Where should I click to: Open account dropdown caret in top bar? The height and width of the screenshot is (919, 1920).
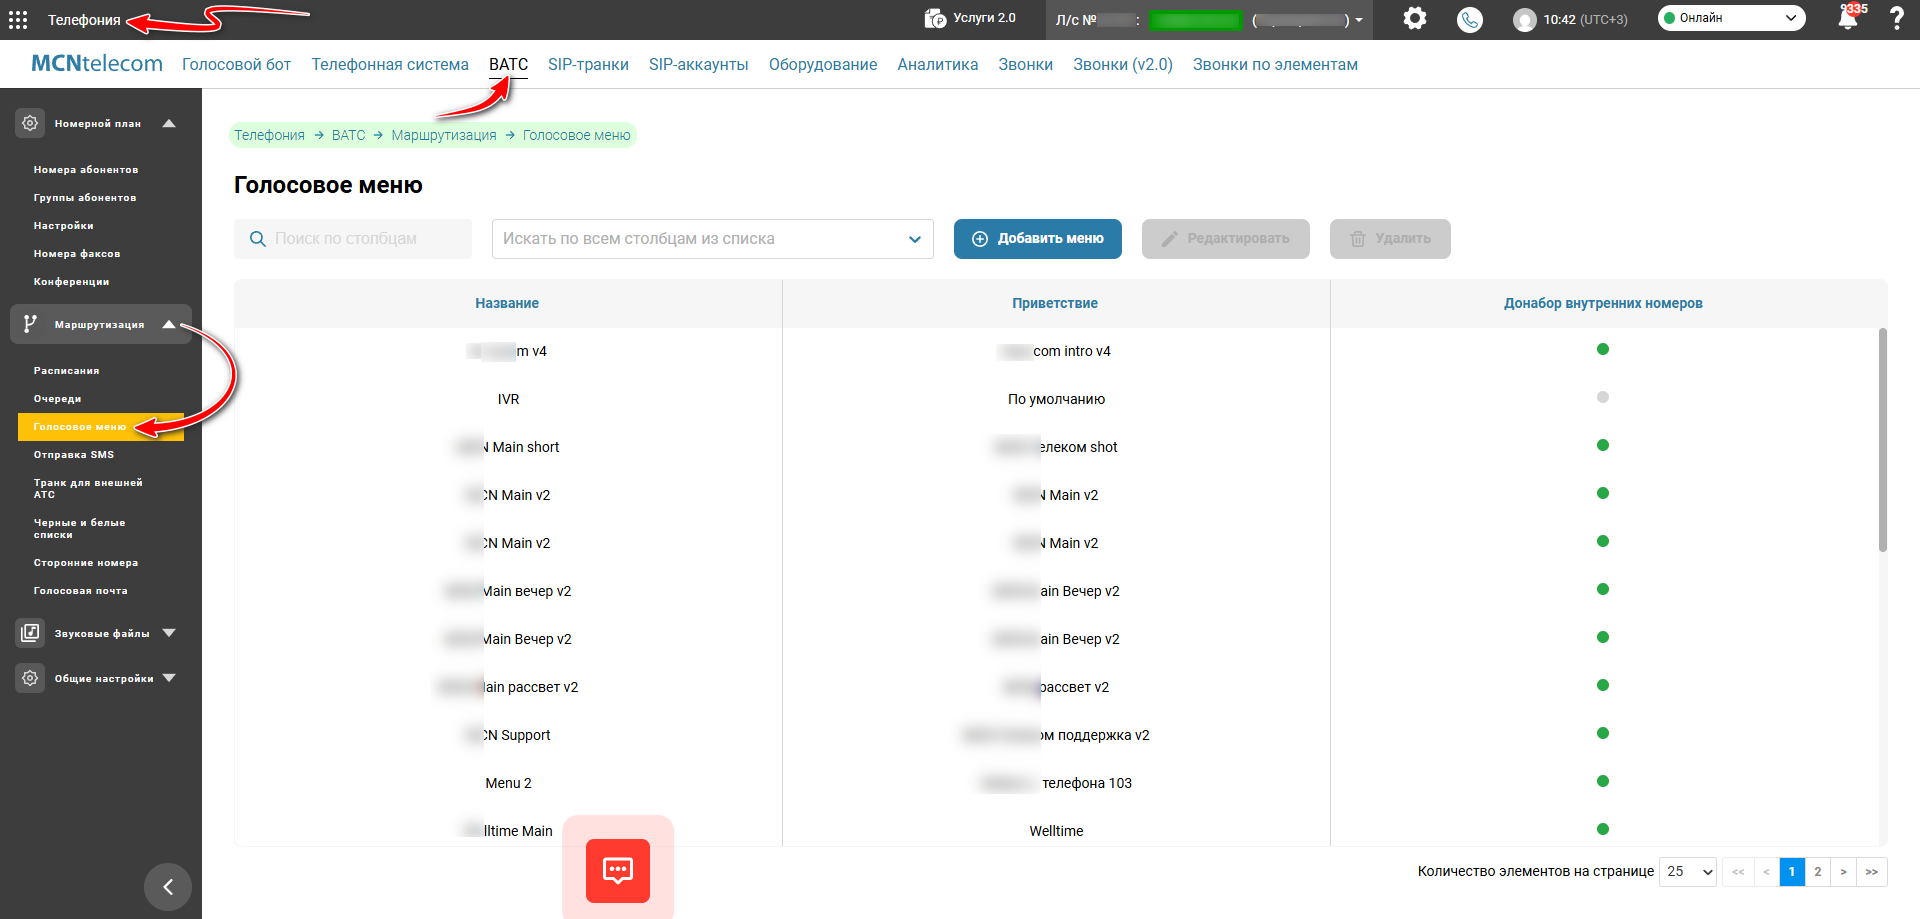[x=1359, y=20]
